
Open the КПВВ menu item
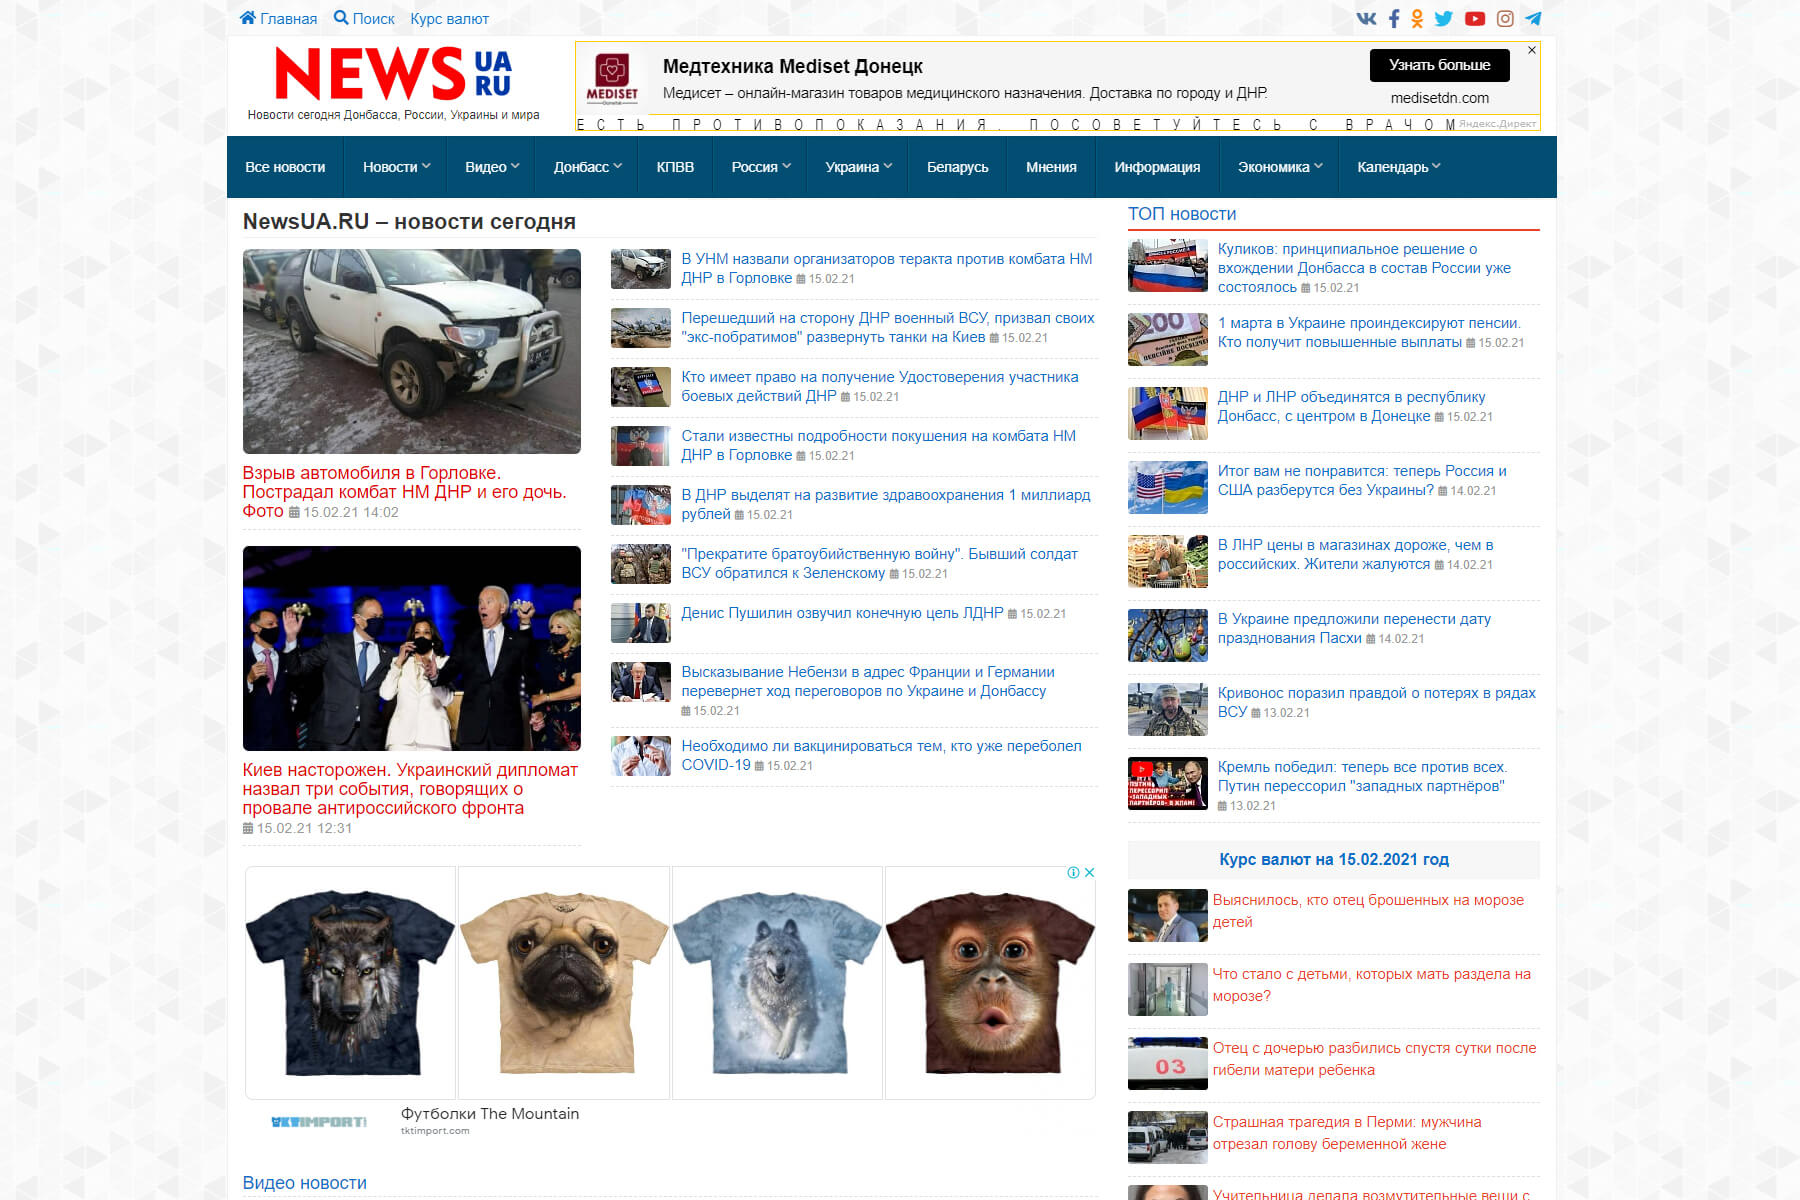pos(675,167)
